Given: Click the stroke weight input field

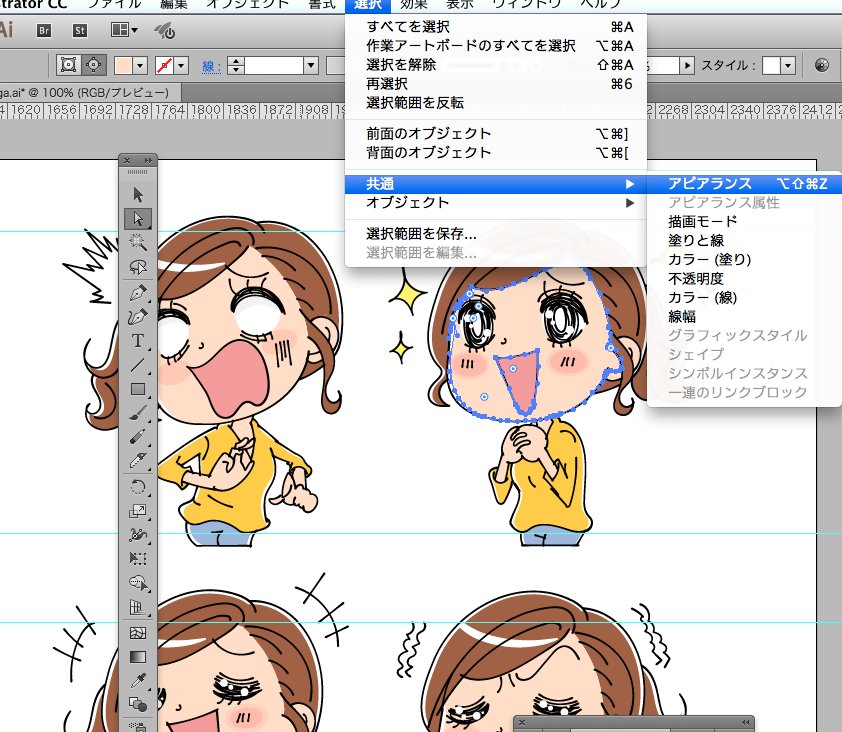Looking at the screenshot, I should click(274, 66).
